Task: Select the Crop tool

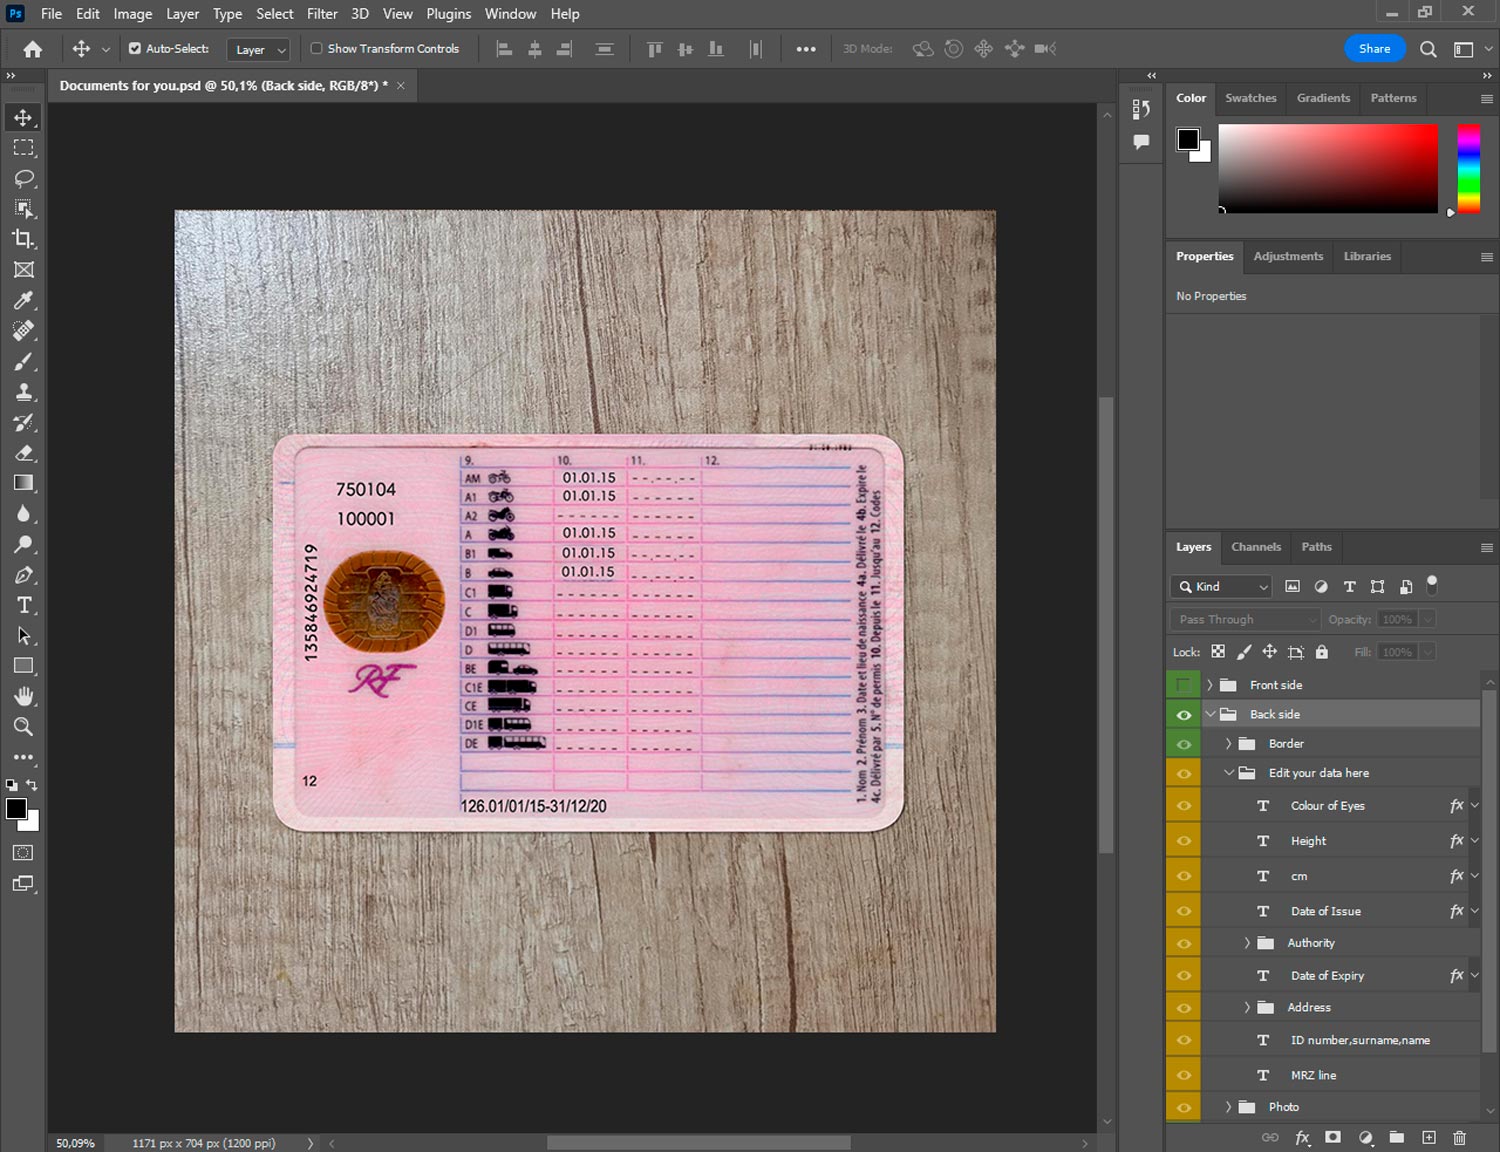Action: (23, 239)
